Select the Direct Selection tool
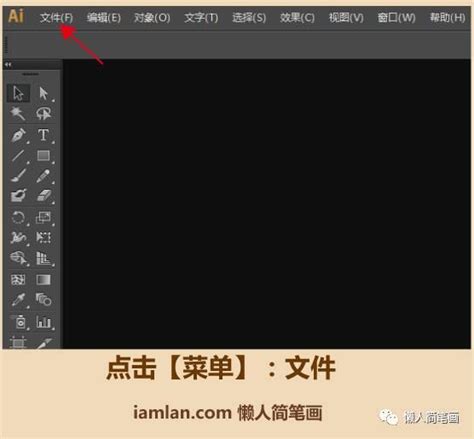The image size is (474, 439). pos(44,93)
